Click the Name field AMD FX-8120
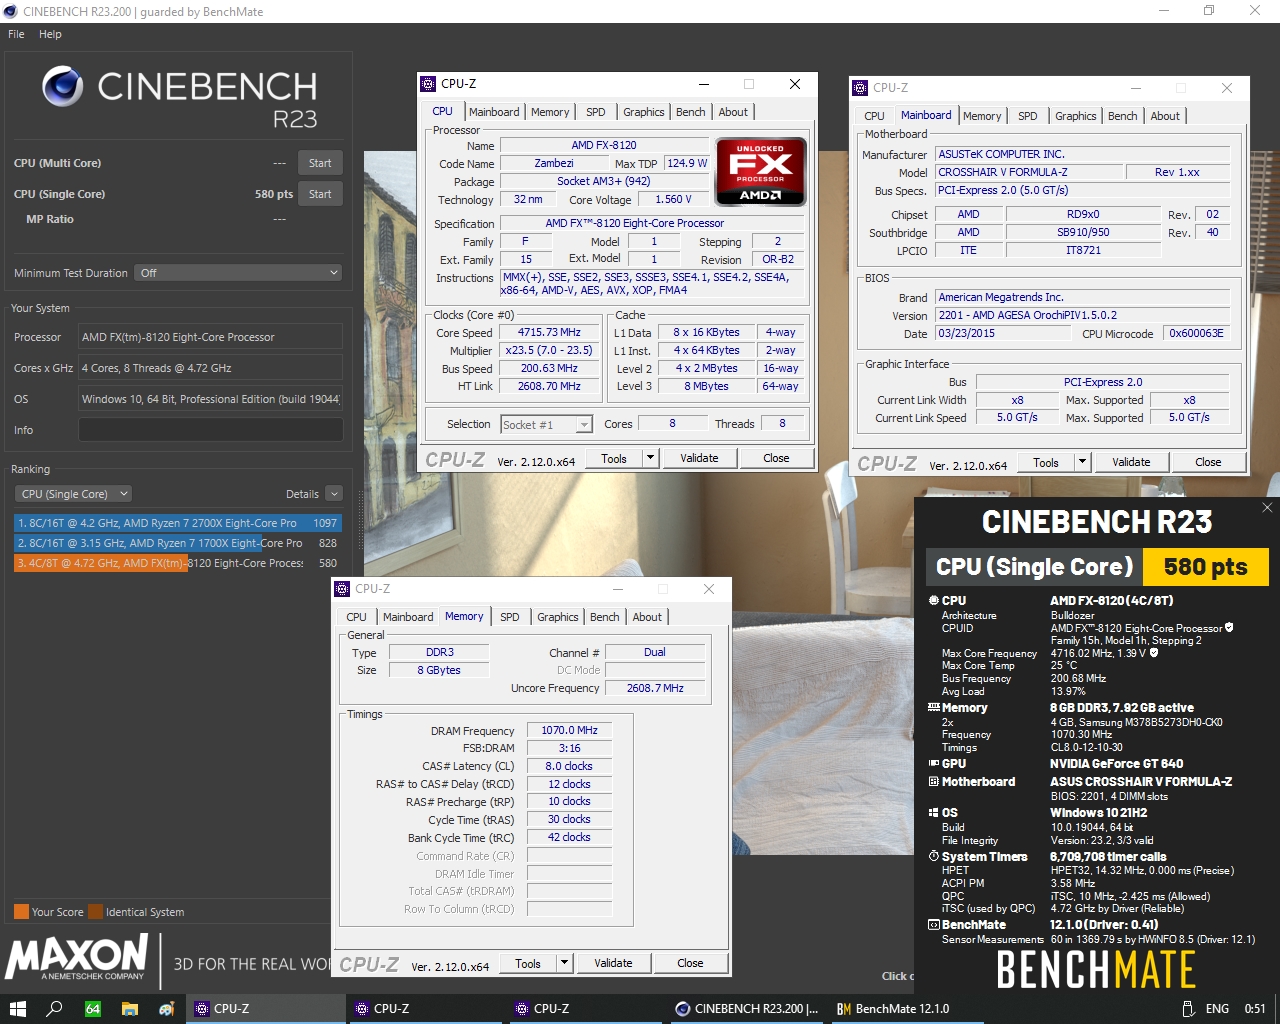This screenshot has width=1280, height=1024. (604, 145)
